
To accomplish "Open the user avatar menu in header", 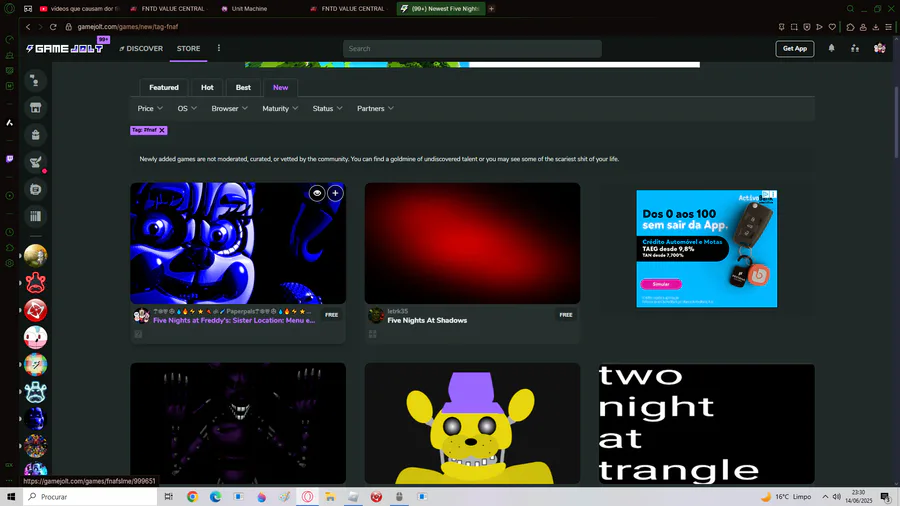I will click(x=879, y=48).
